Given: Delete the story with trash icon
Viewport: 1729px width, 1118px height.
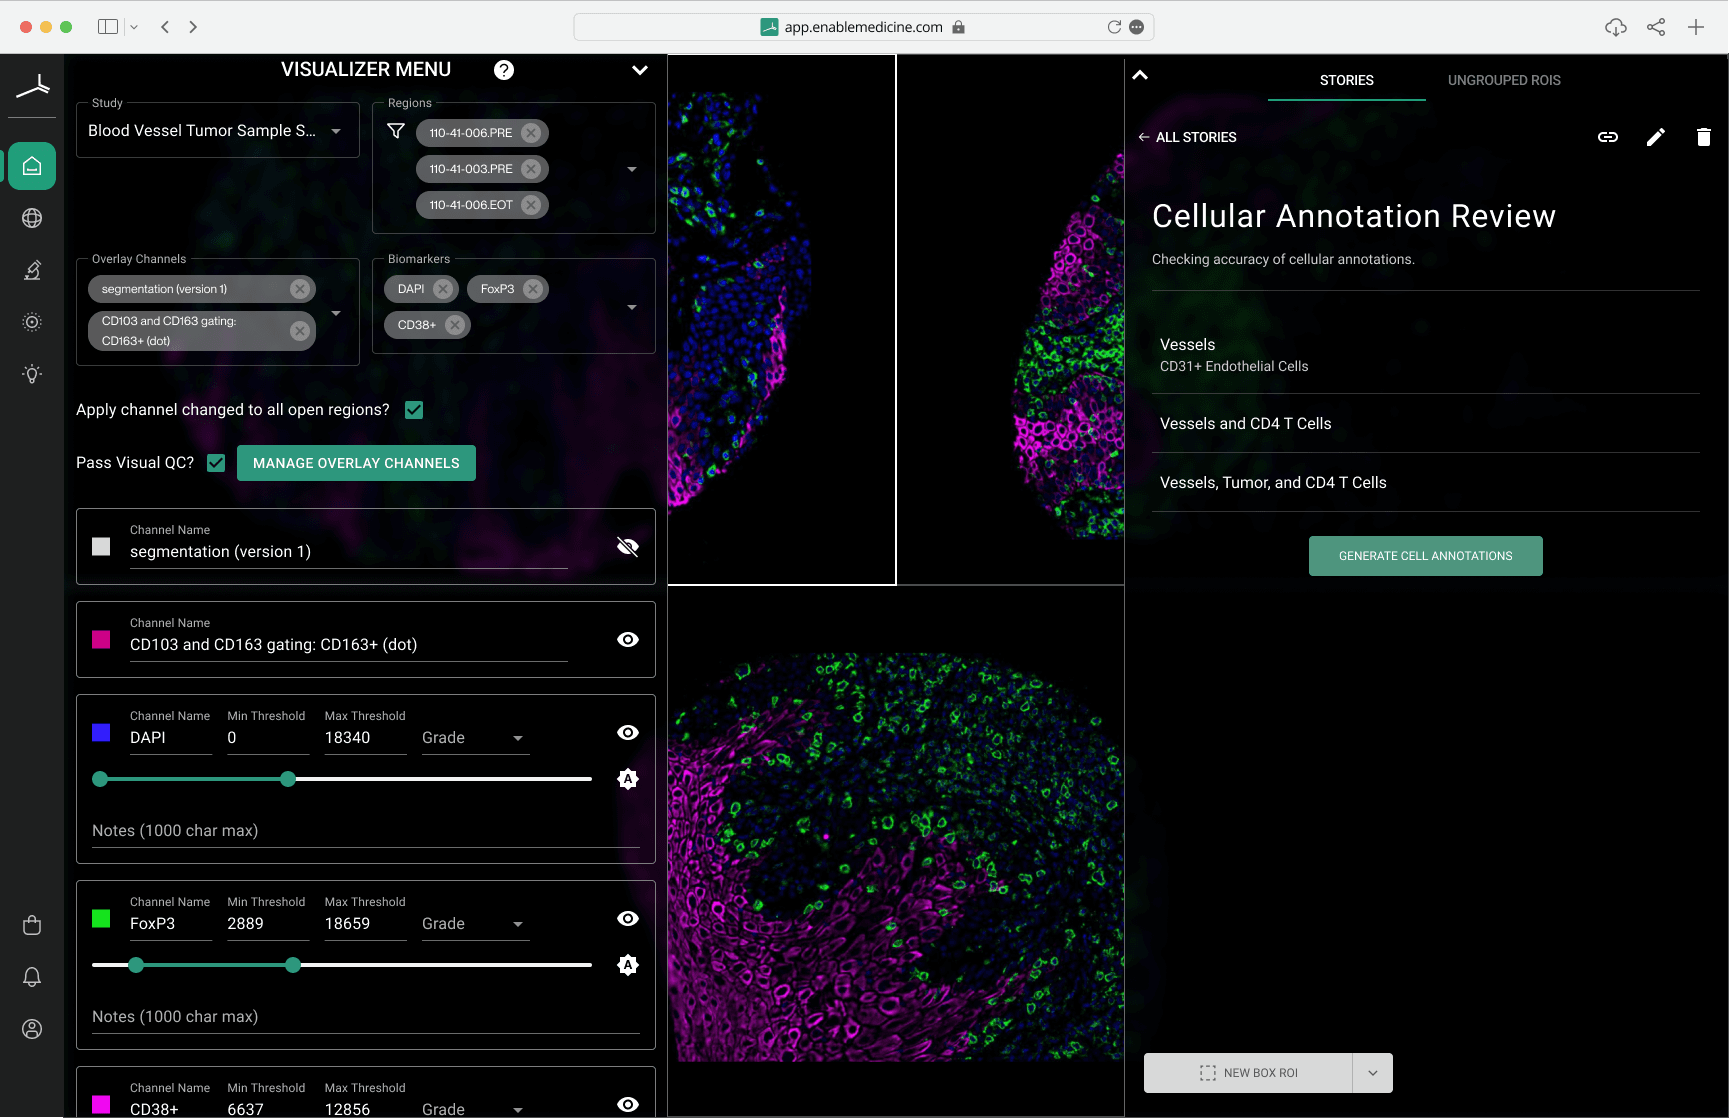Looking at the screenshot, I should pyautogui.click(x=1704, y=137).
